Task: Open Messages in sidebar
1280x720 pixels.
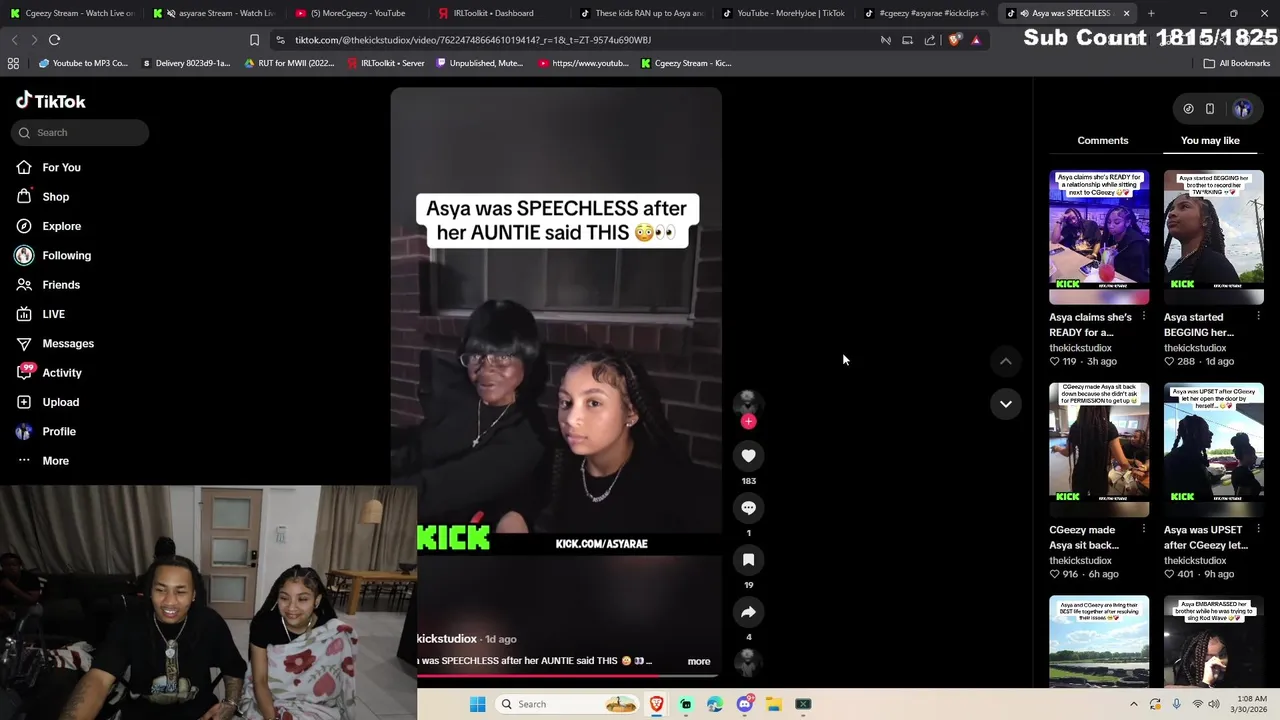Action: pos(68,343)
